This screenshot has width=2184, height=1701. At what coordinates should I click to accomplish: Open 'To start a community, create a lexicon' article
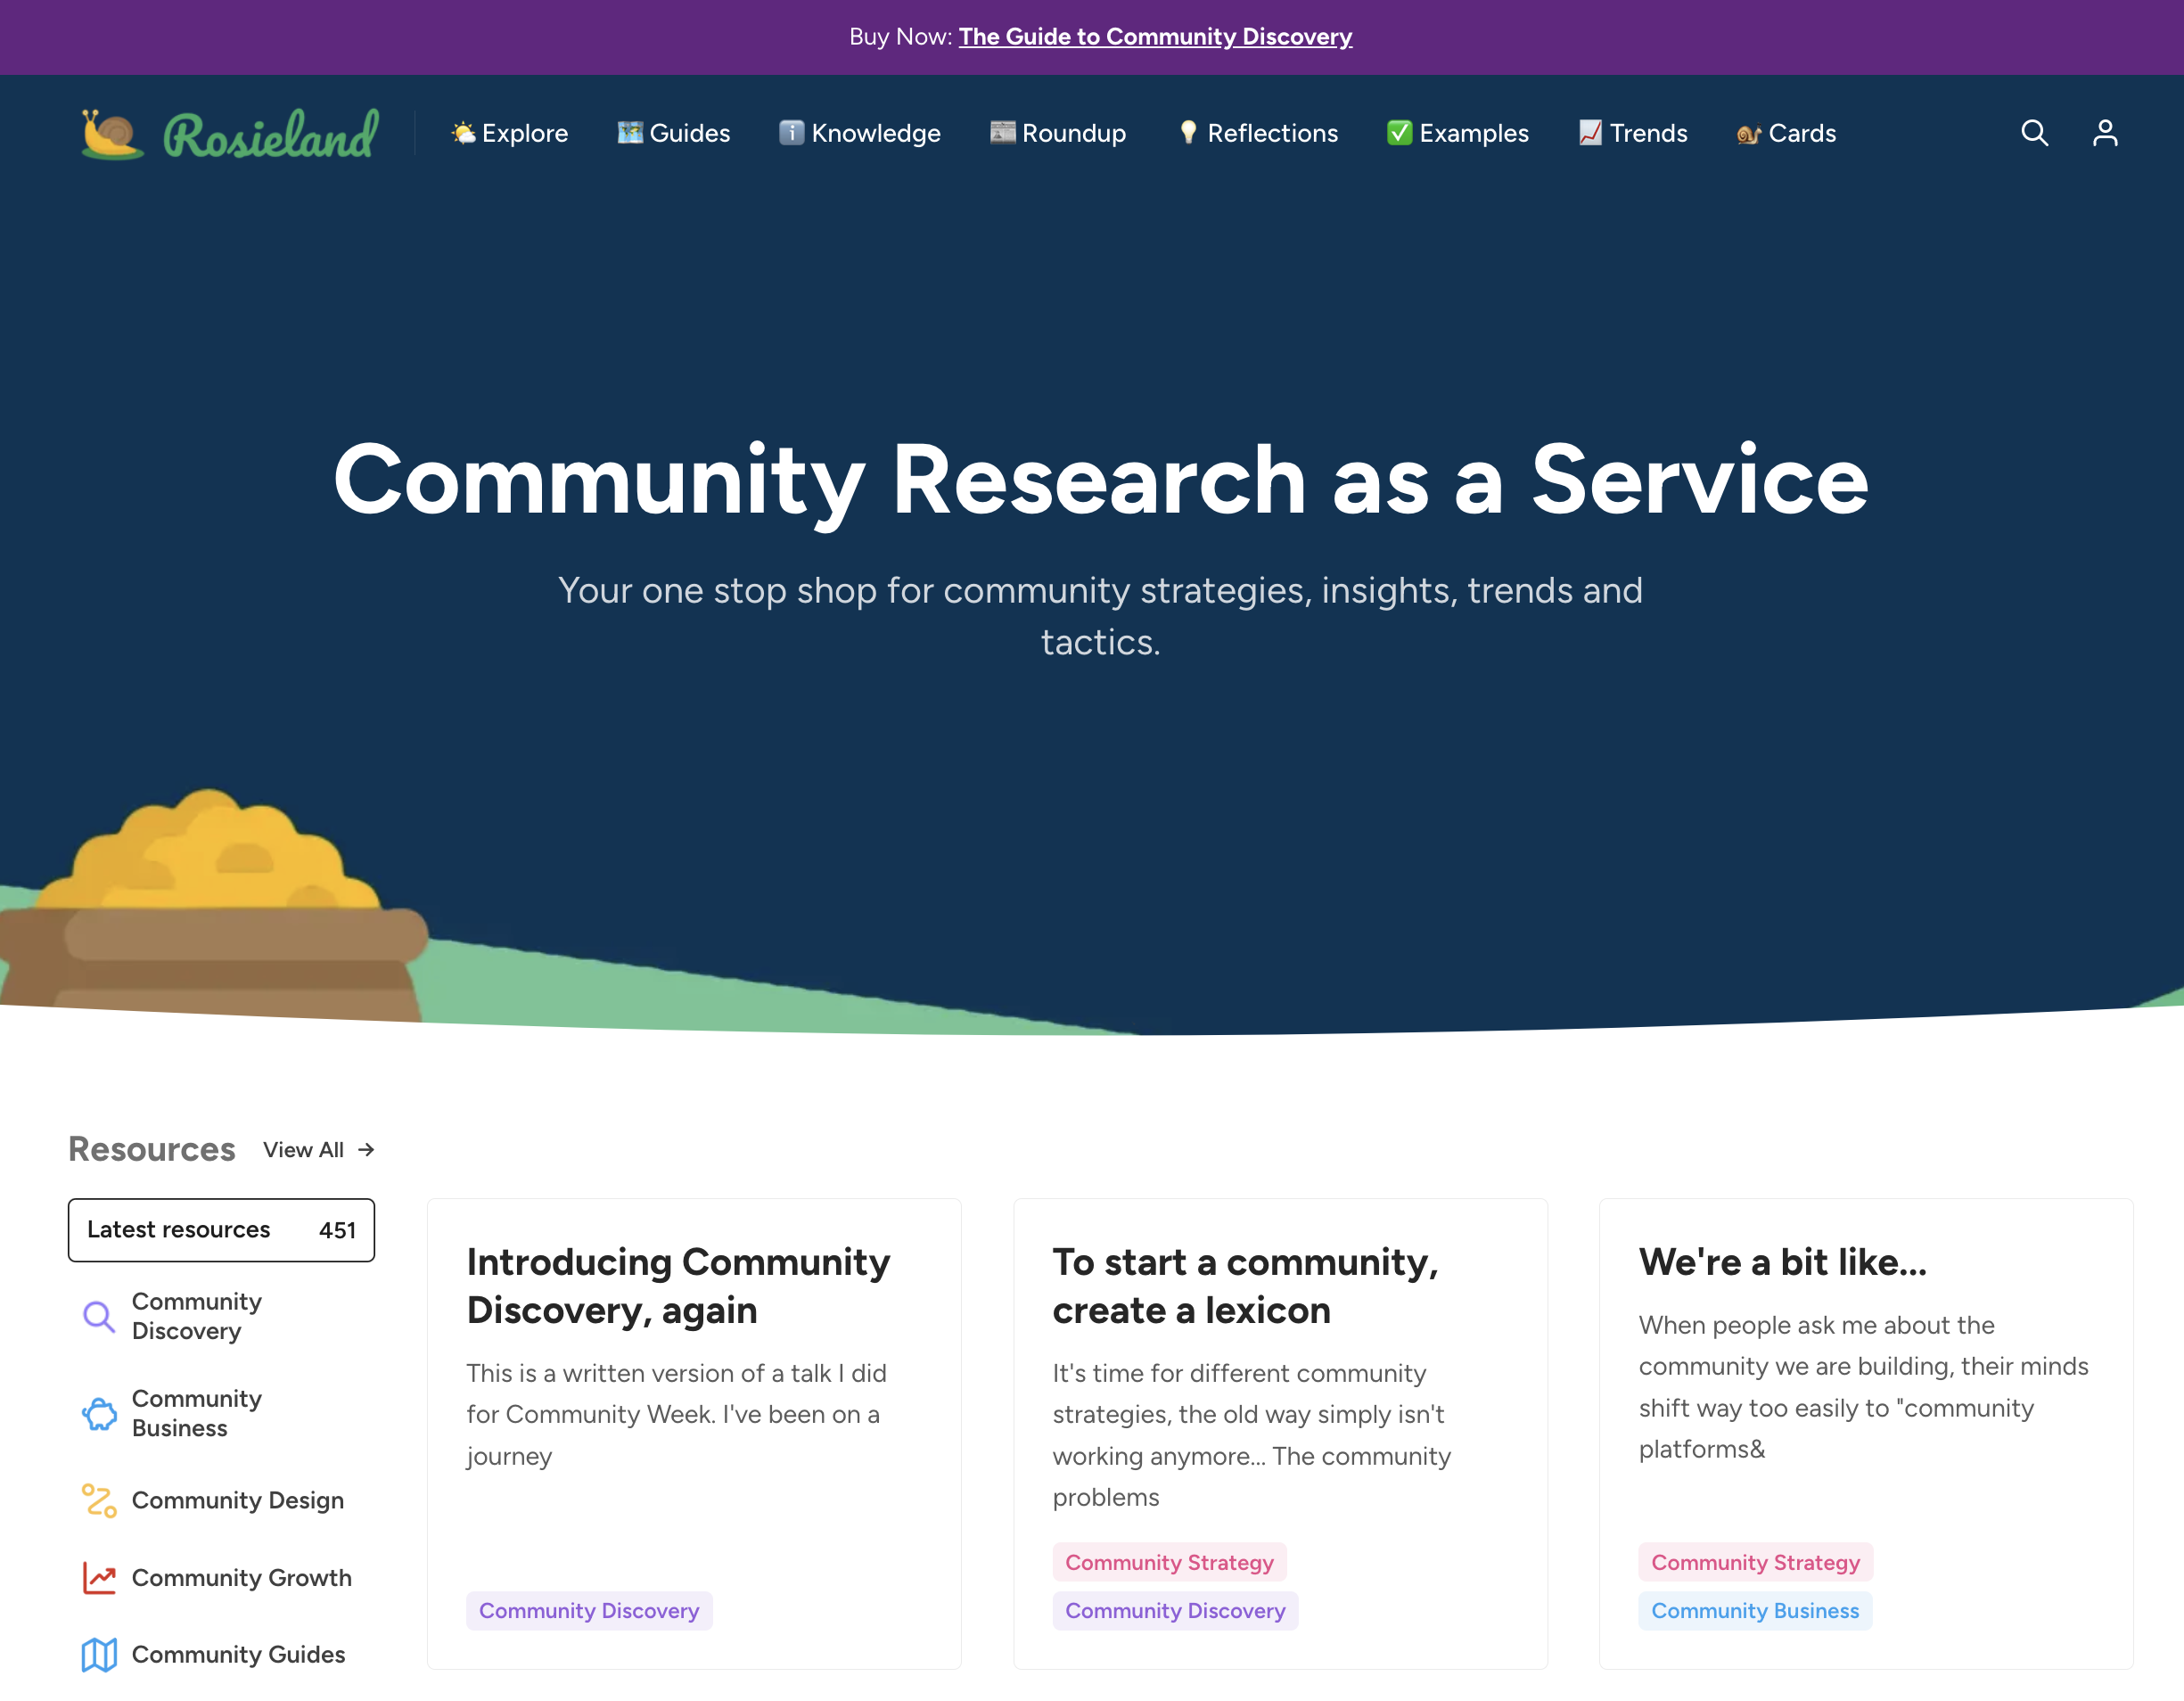point(1245,1286)
